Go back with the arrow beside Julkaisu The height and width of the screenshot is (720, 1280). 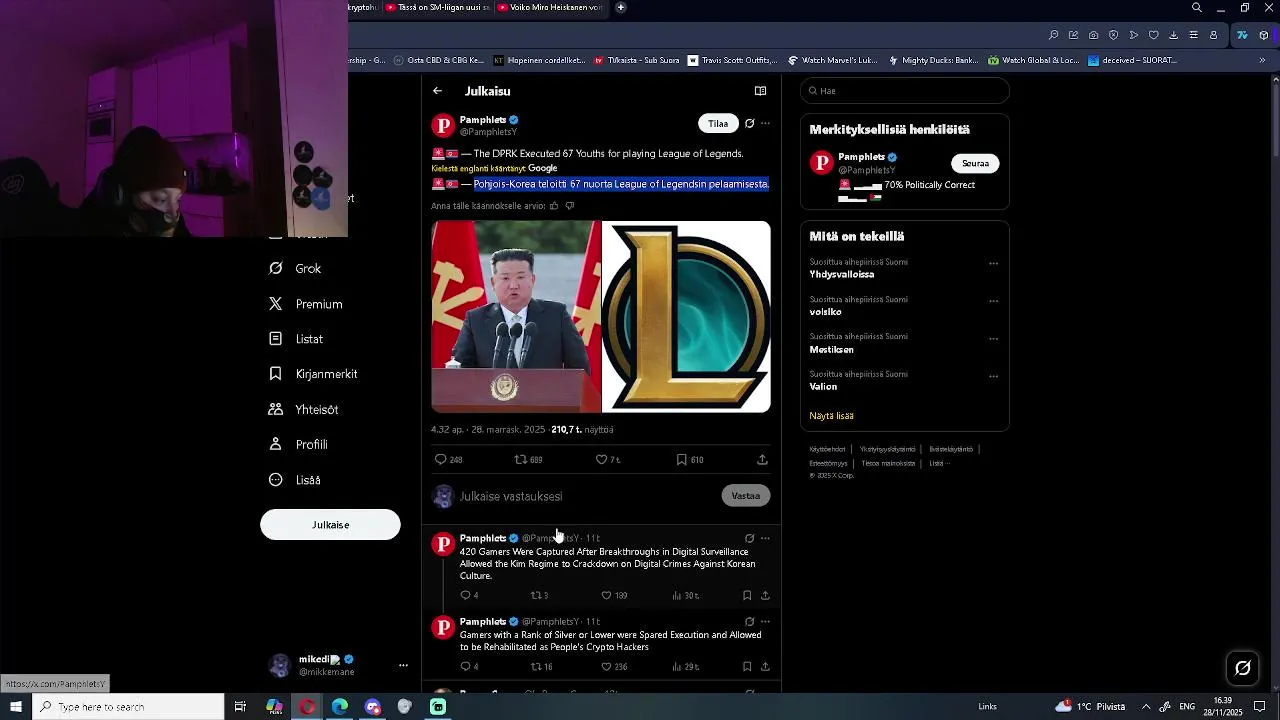(x=437, y=91)
